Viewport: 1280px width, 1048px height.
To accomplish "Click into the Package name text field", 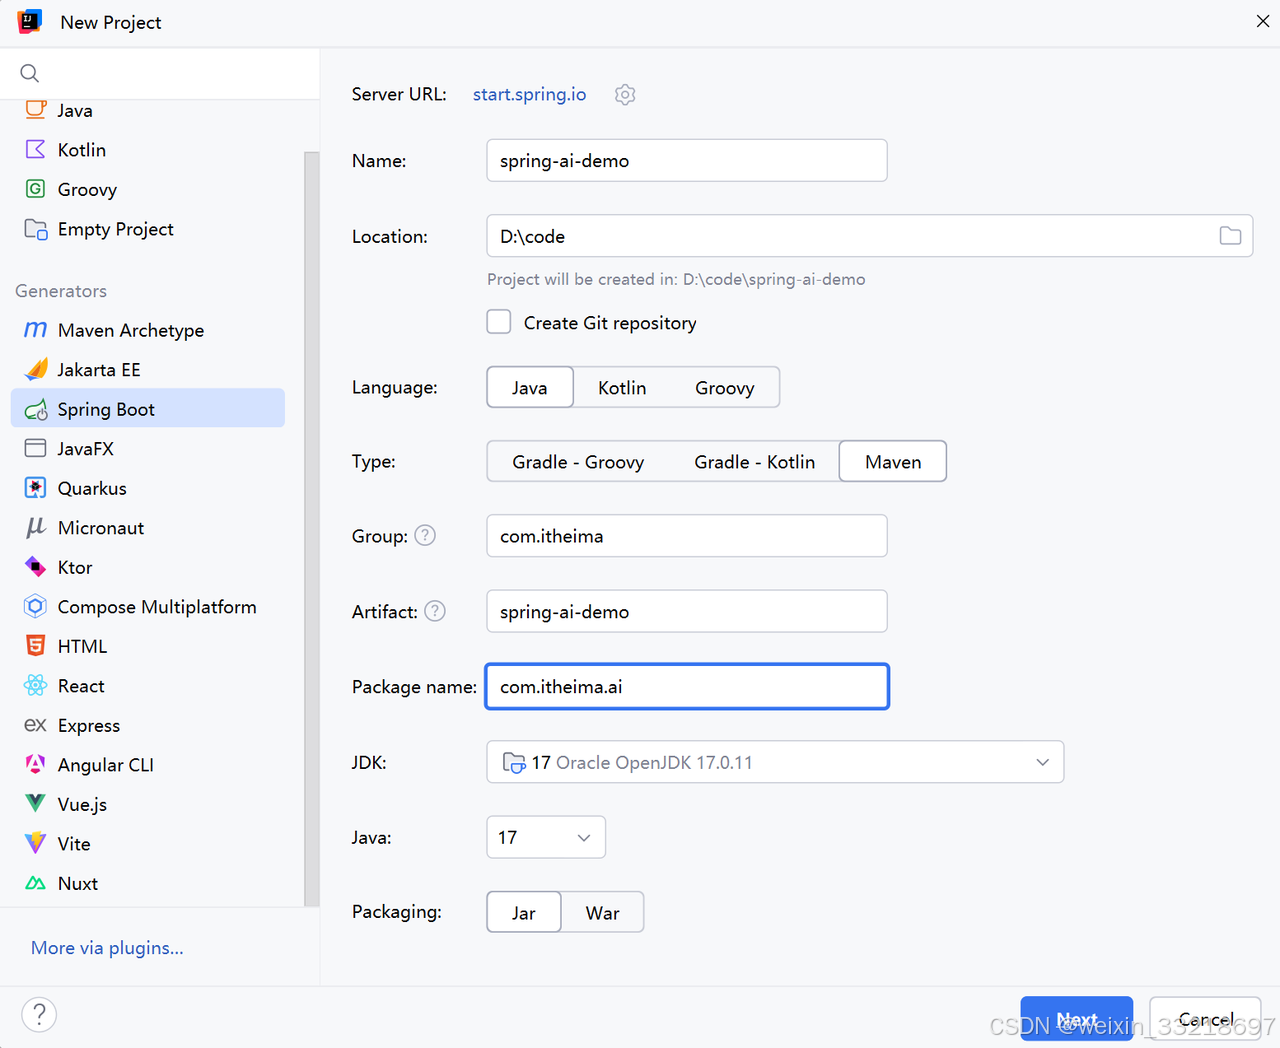I will point(687,687).
